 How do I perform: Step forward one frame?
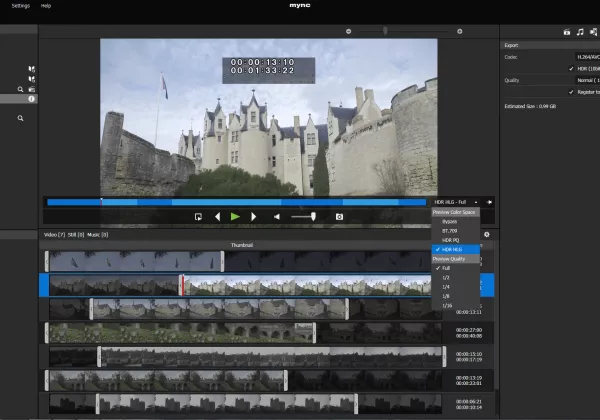point(253,217)
